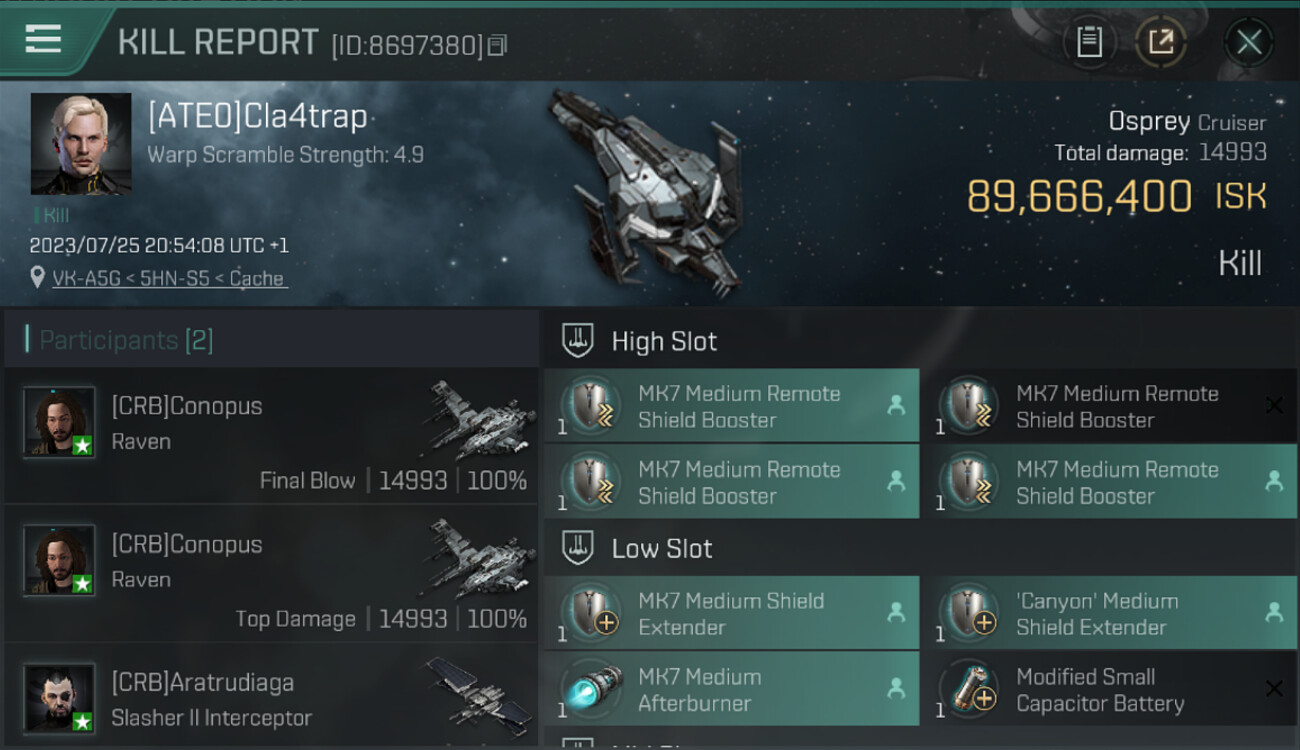Click the Low Slot section icon
The height and width of the screenshot is (750, 1300).
(577, 548)
